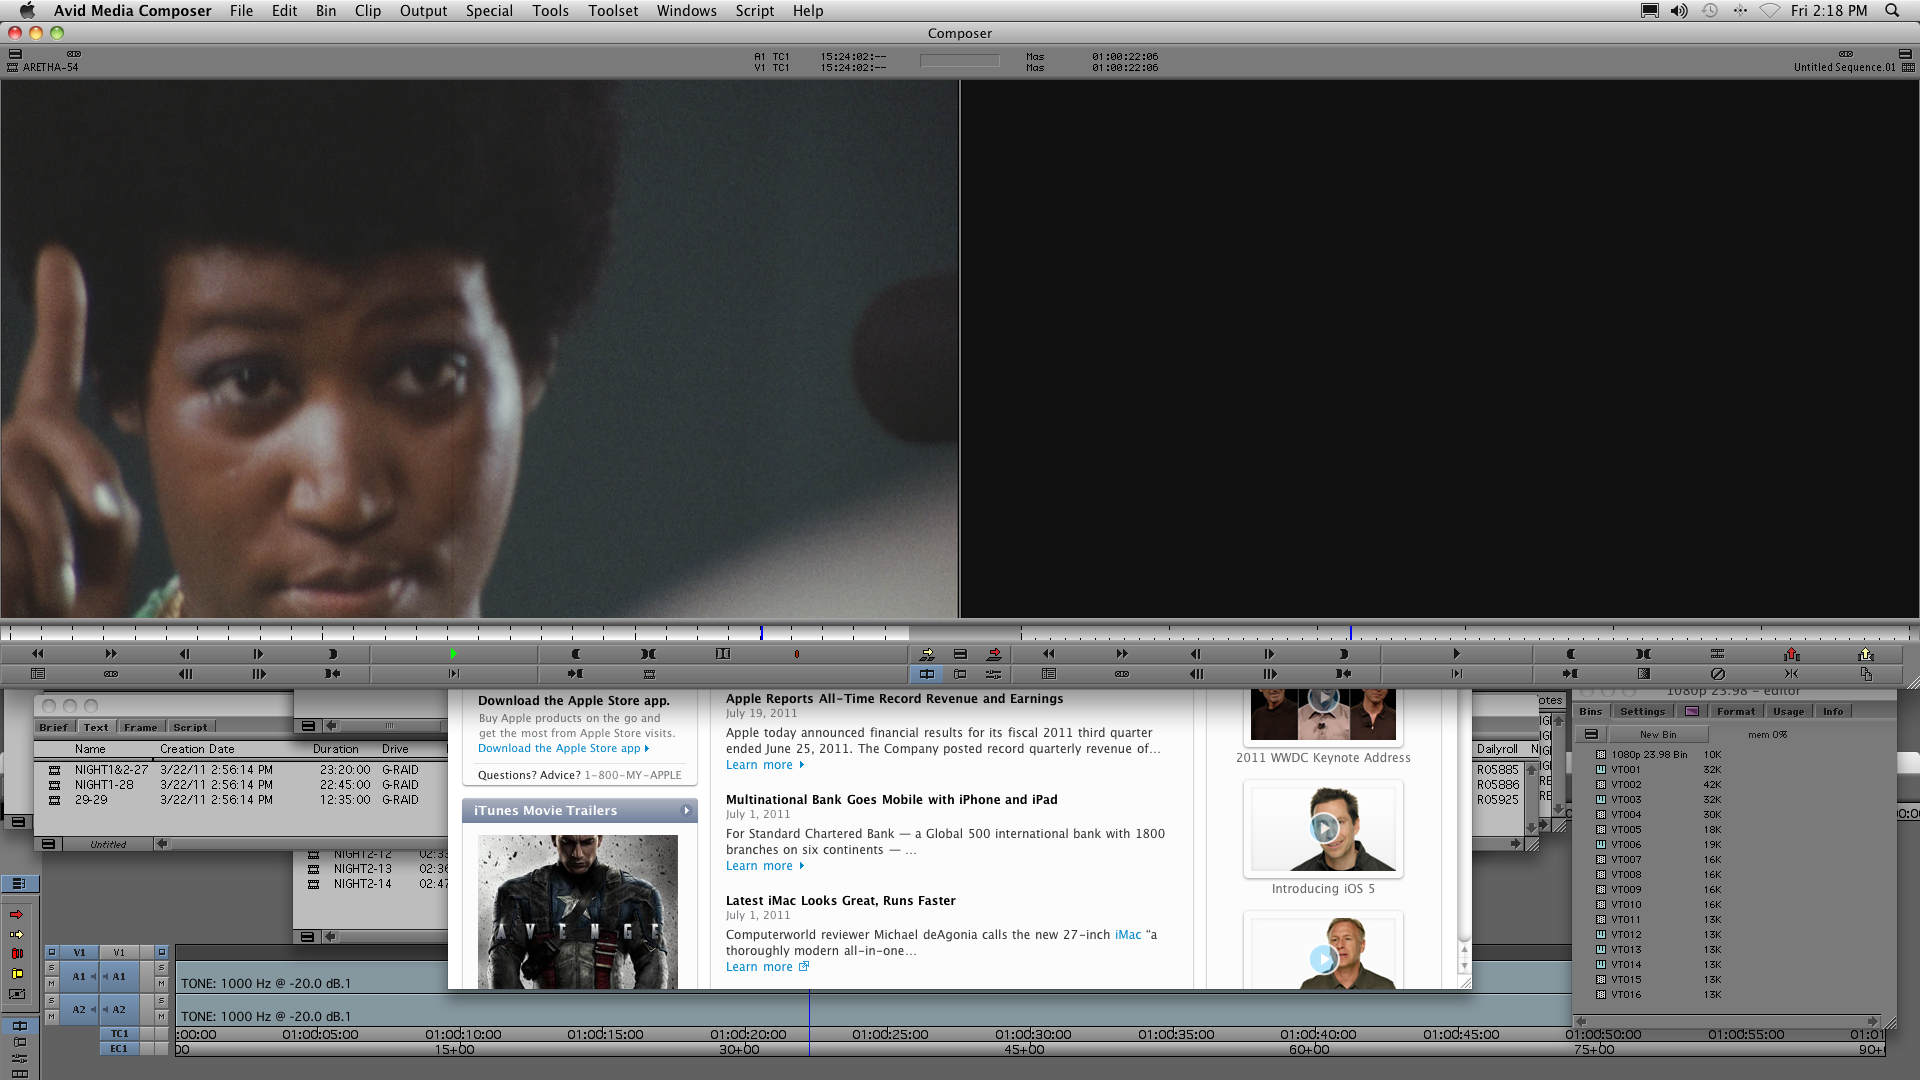Open the ARETHA-54 source clip name menu
The width and height of the screenshot is (1920, 1080).
pos(50,67)
